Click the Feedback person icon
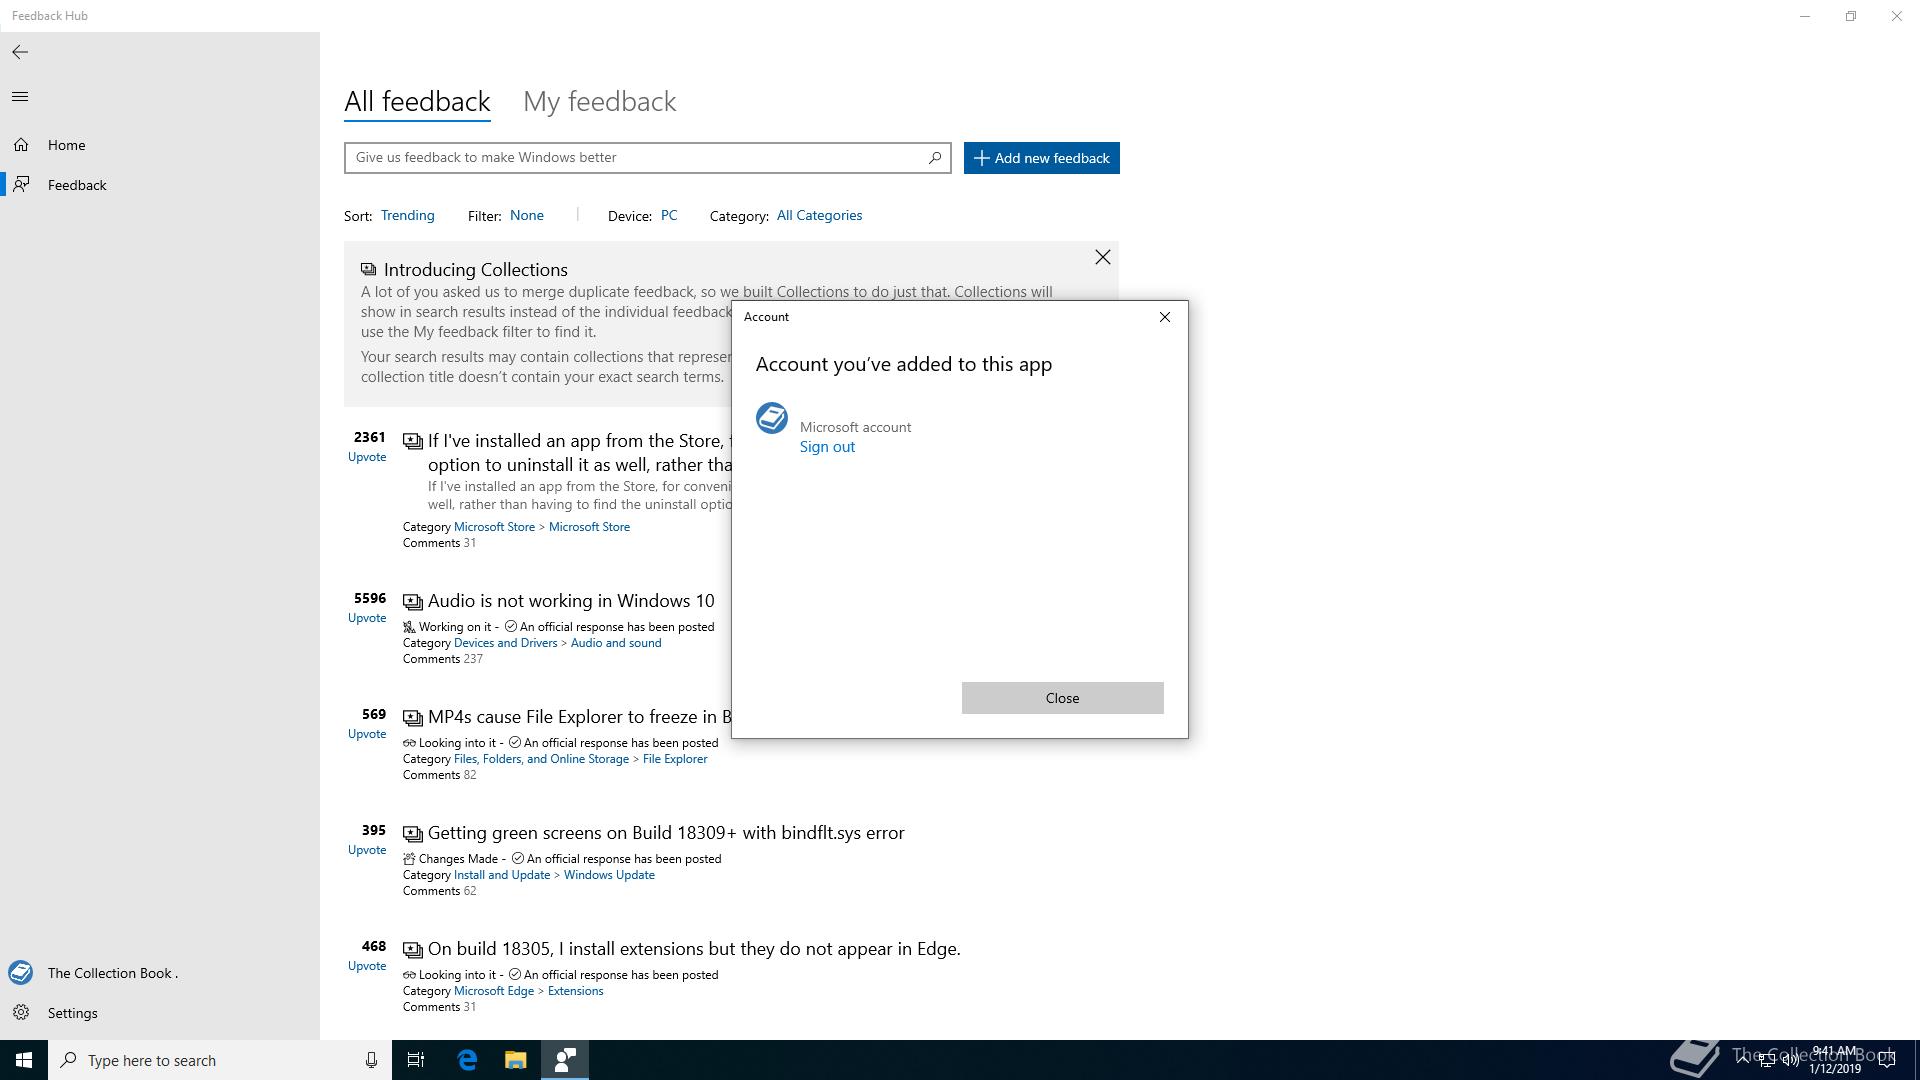 coord(21,185)
